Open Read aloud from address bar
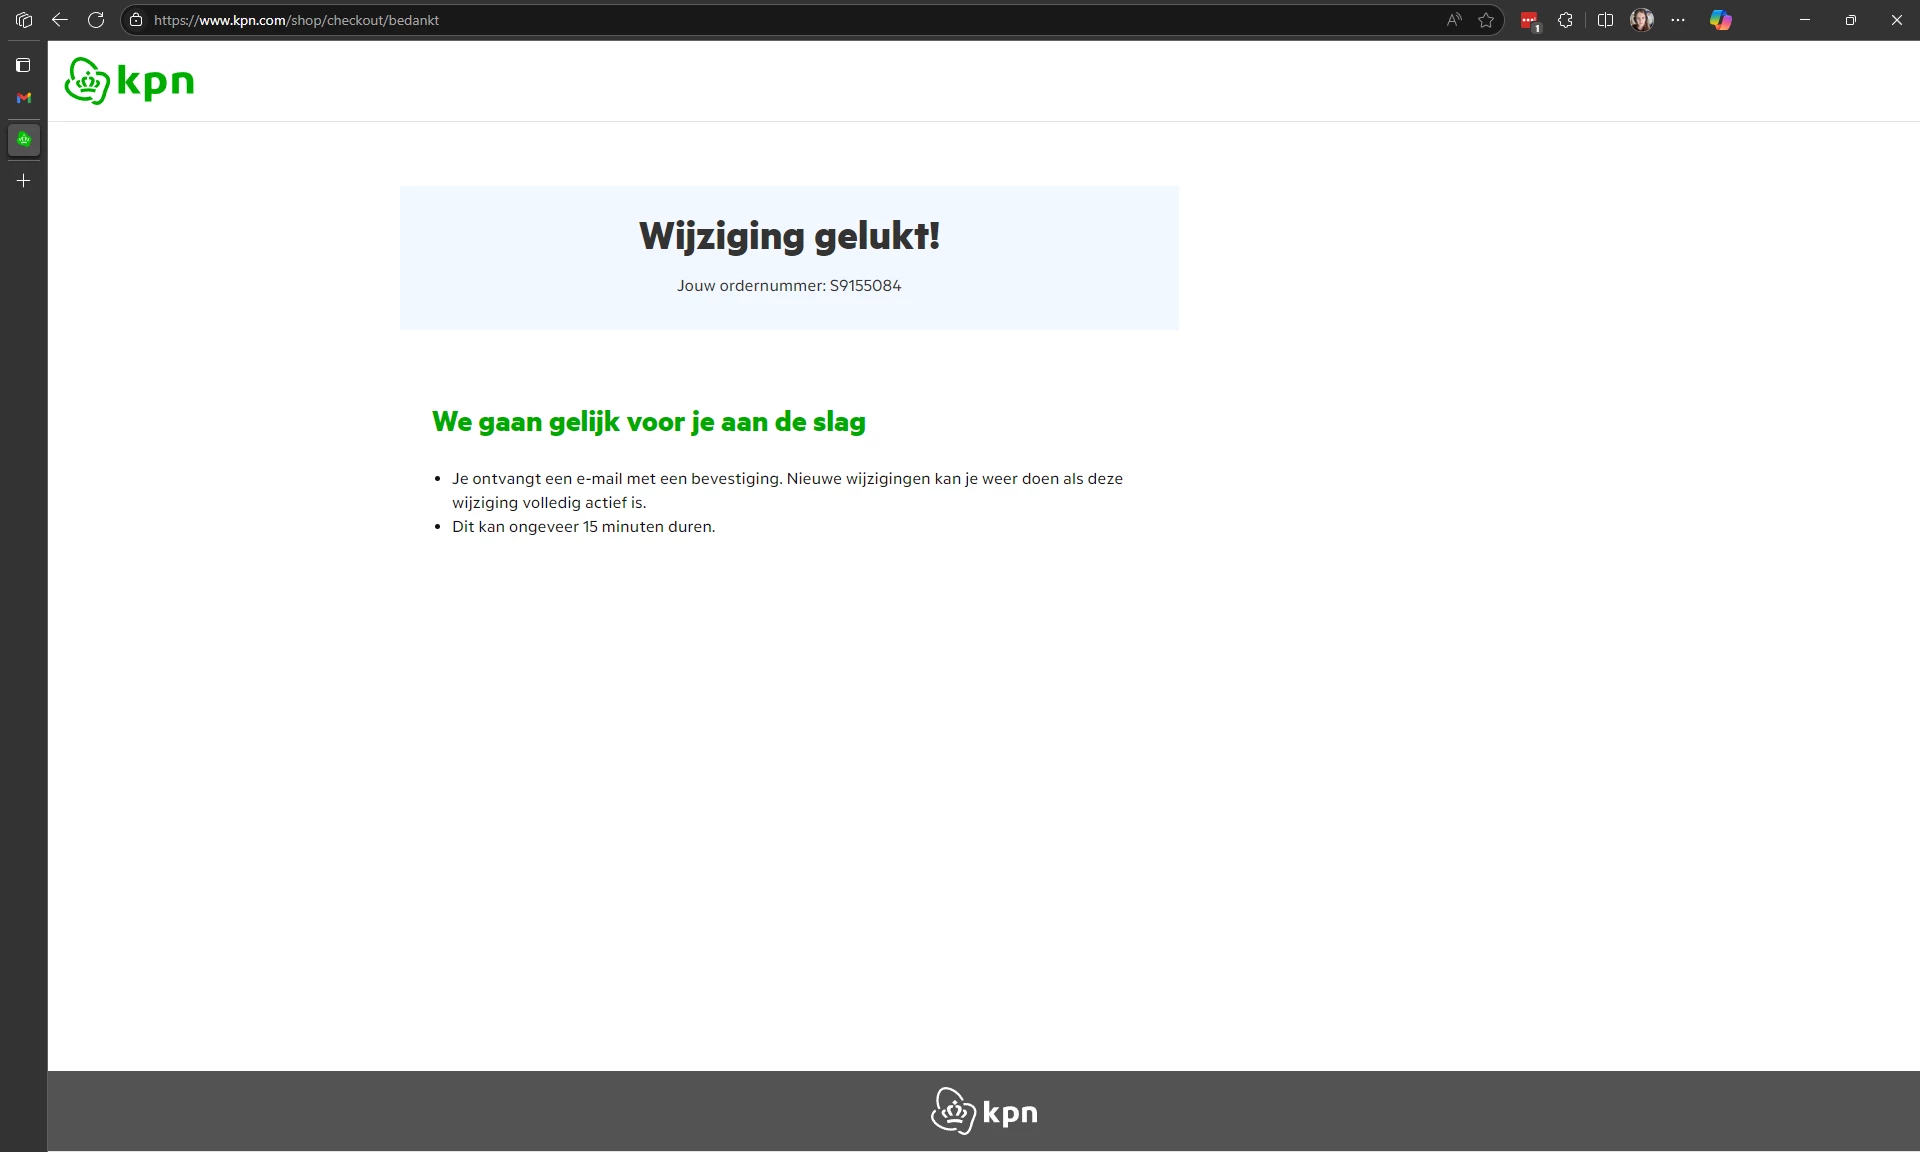1920x1152 pixels. [x=1454, y=20]
